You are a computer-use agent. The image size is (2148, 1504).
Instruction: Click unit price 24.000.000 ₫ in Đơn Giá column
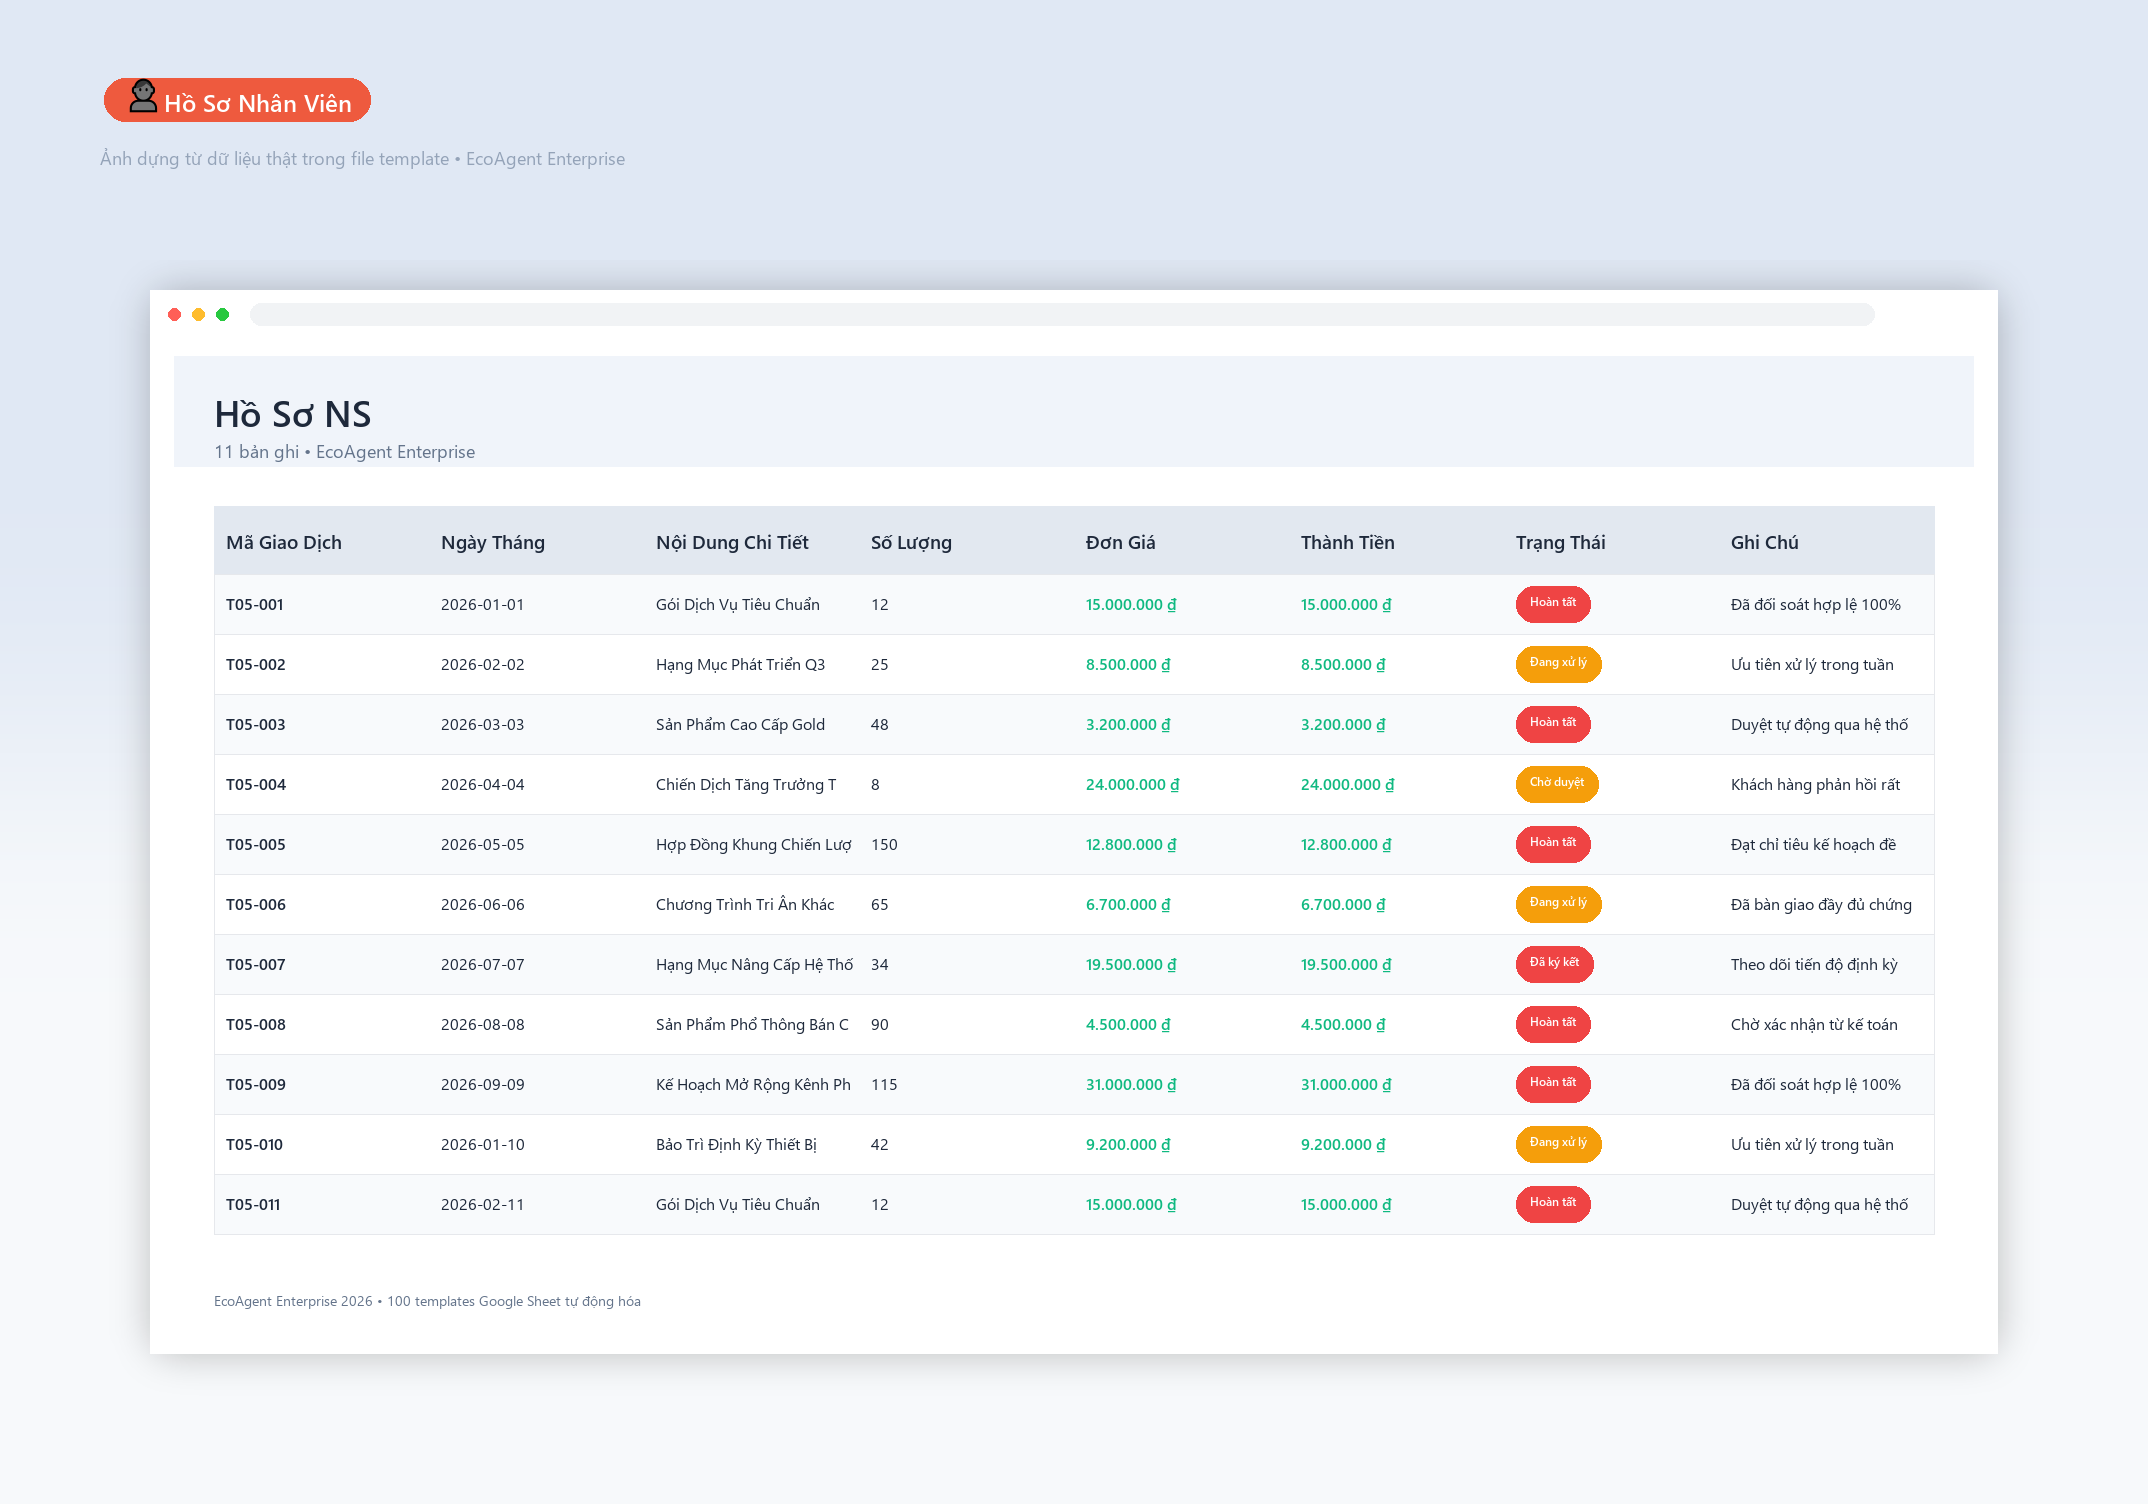1132,784
